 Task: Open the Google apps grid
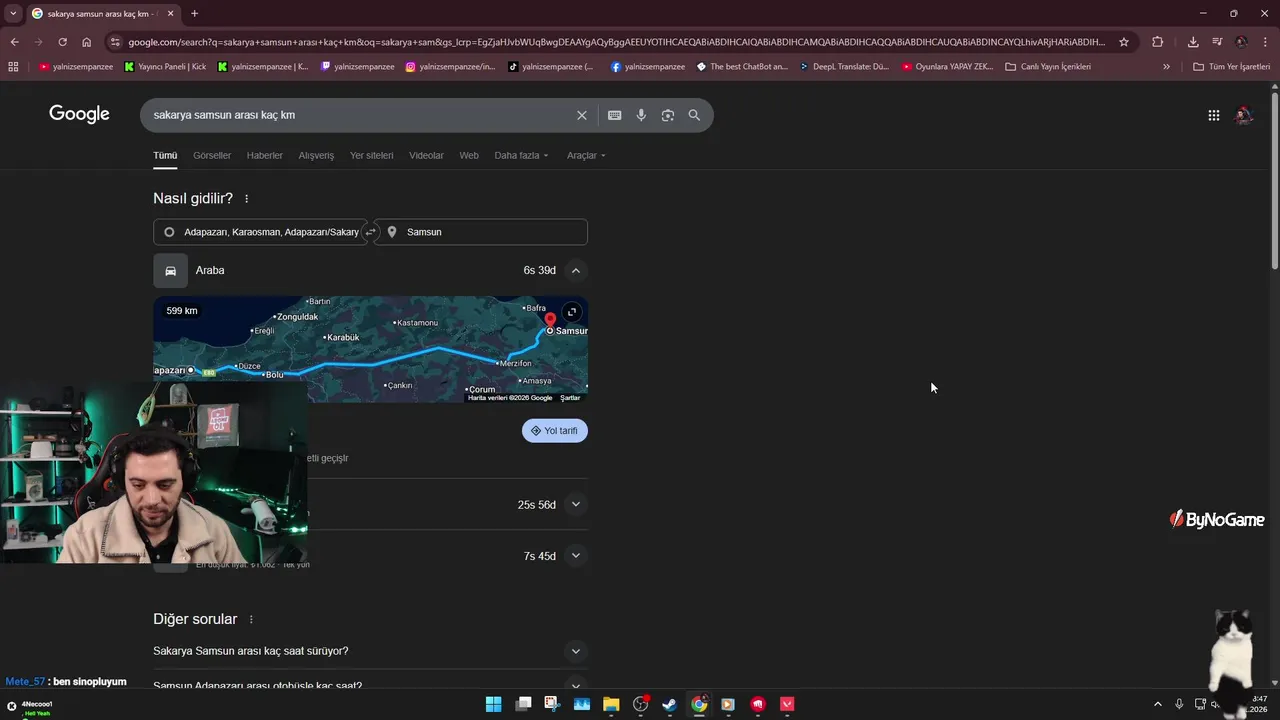(1213, 115)
